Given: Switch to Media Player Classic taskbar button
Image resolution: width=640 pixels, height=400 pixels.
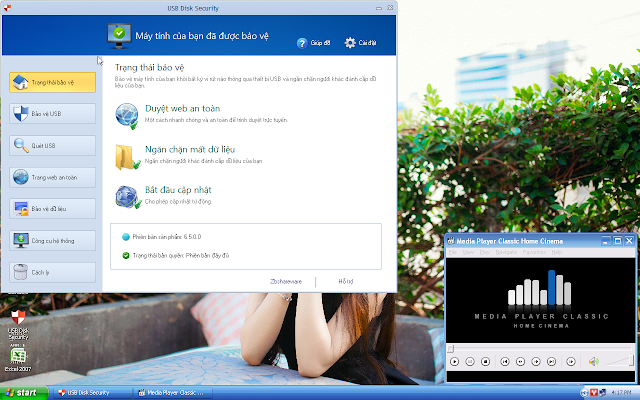Looking at the screenshot, I should (x=174, y=393).
